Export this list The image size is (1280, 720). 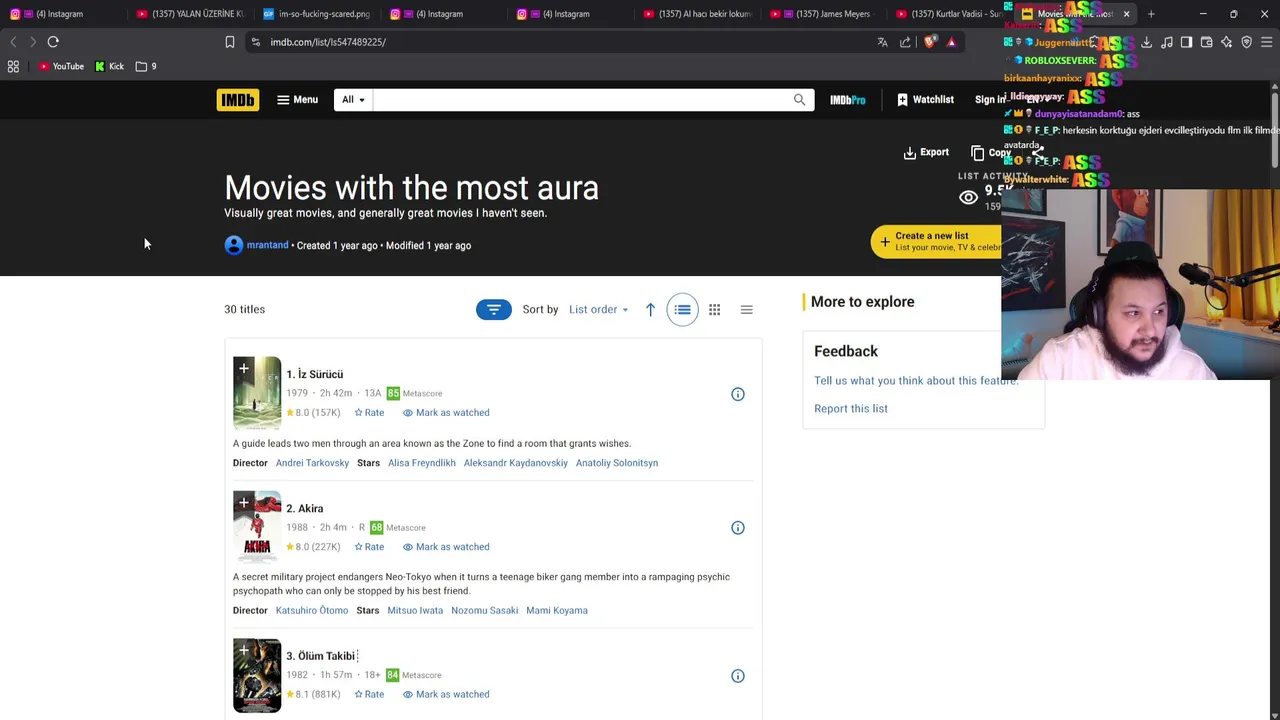coord(926,152)
